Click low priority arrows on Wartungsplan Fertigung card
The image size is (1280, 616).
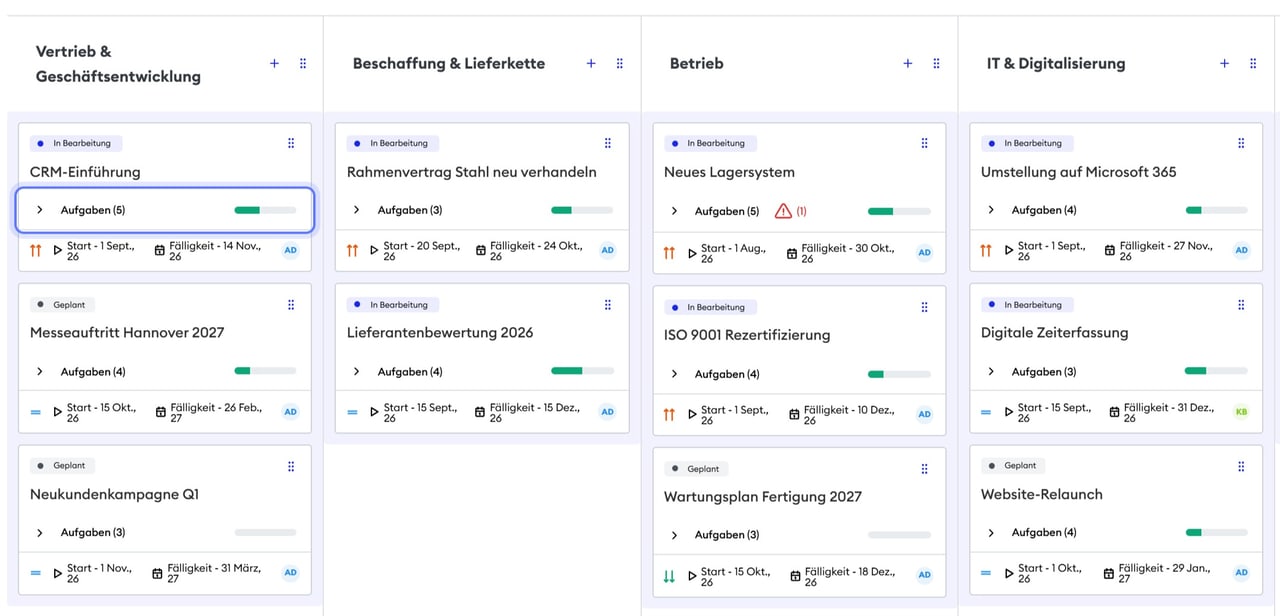pyautogui.click(x=669, y=577)
